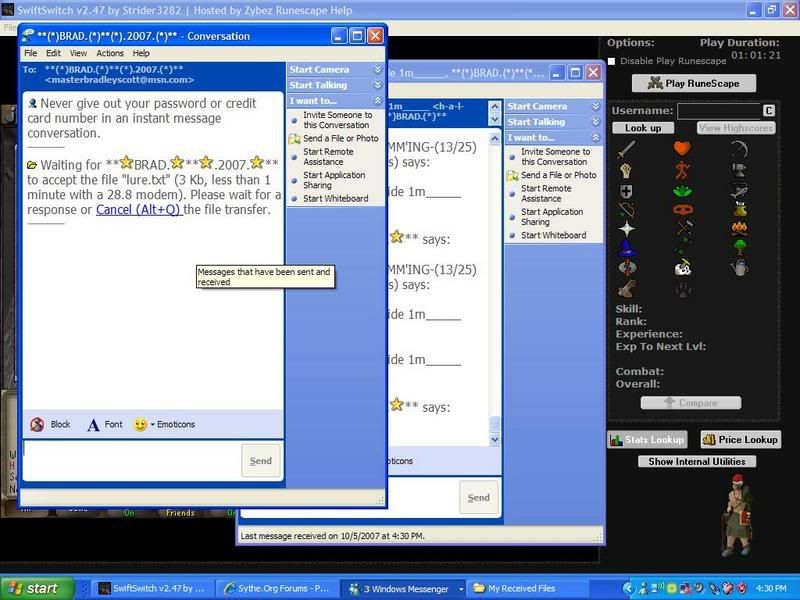This screenshot has height=600, width=800.
Task: Select the Hitpoints heart skill icon
Action: 682,148
